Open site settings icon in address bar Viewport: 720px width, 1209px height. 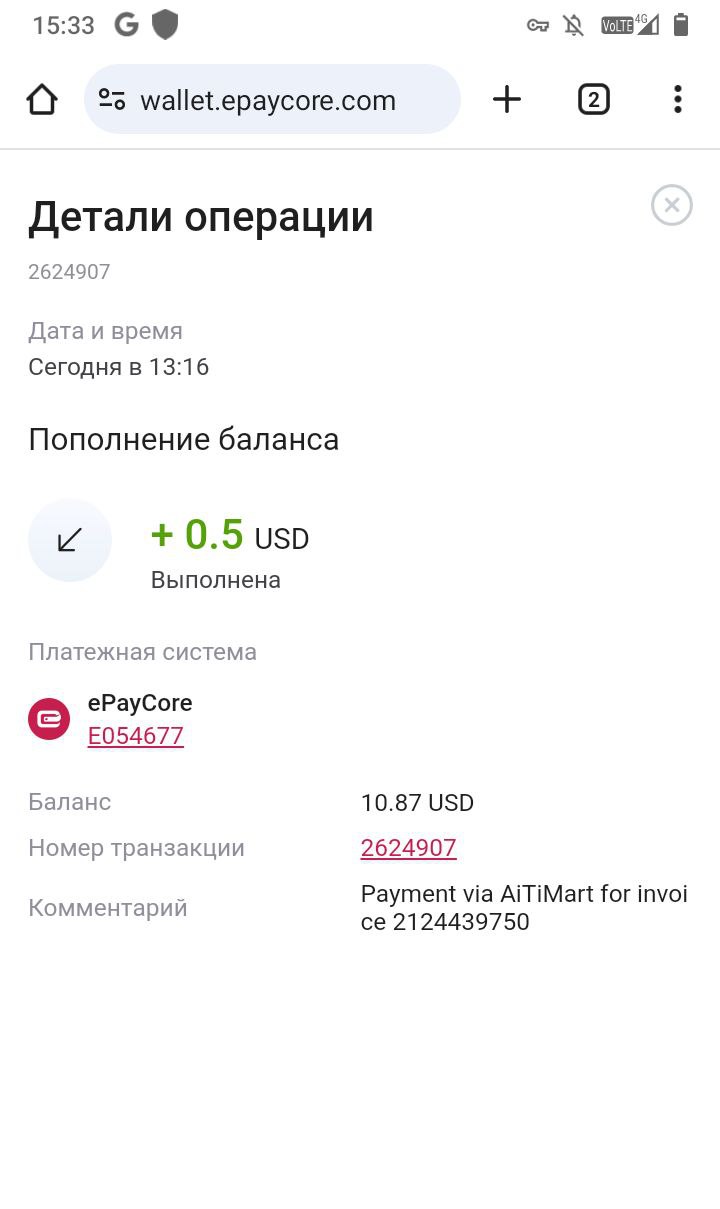click(112, 99)
